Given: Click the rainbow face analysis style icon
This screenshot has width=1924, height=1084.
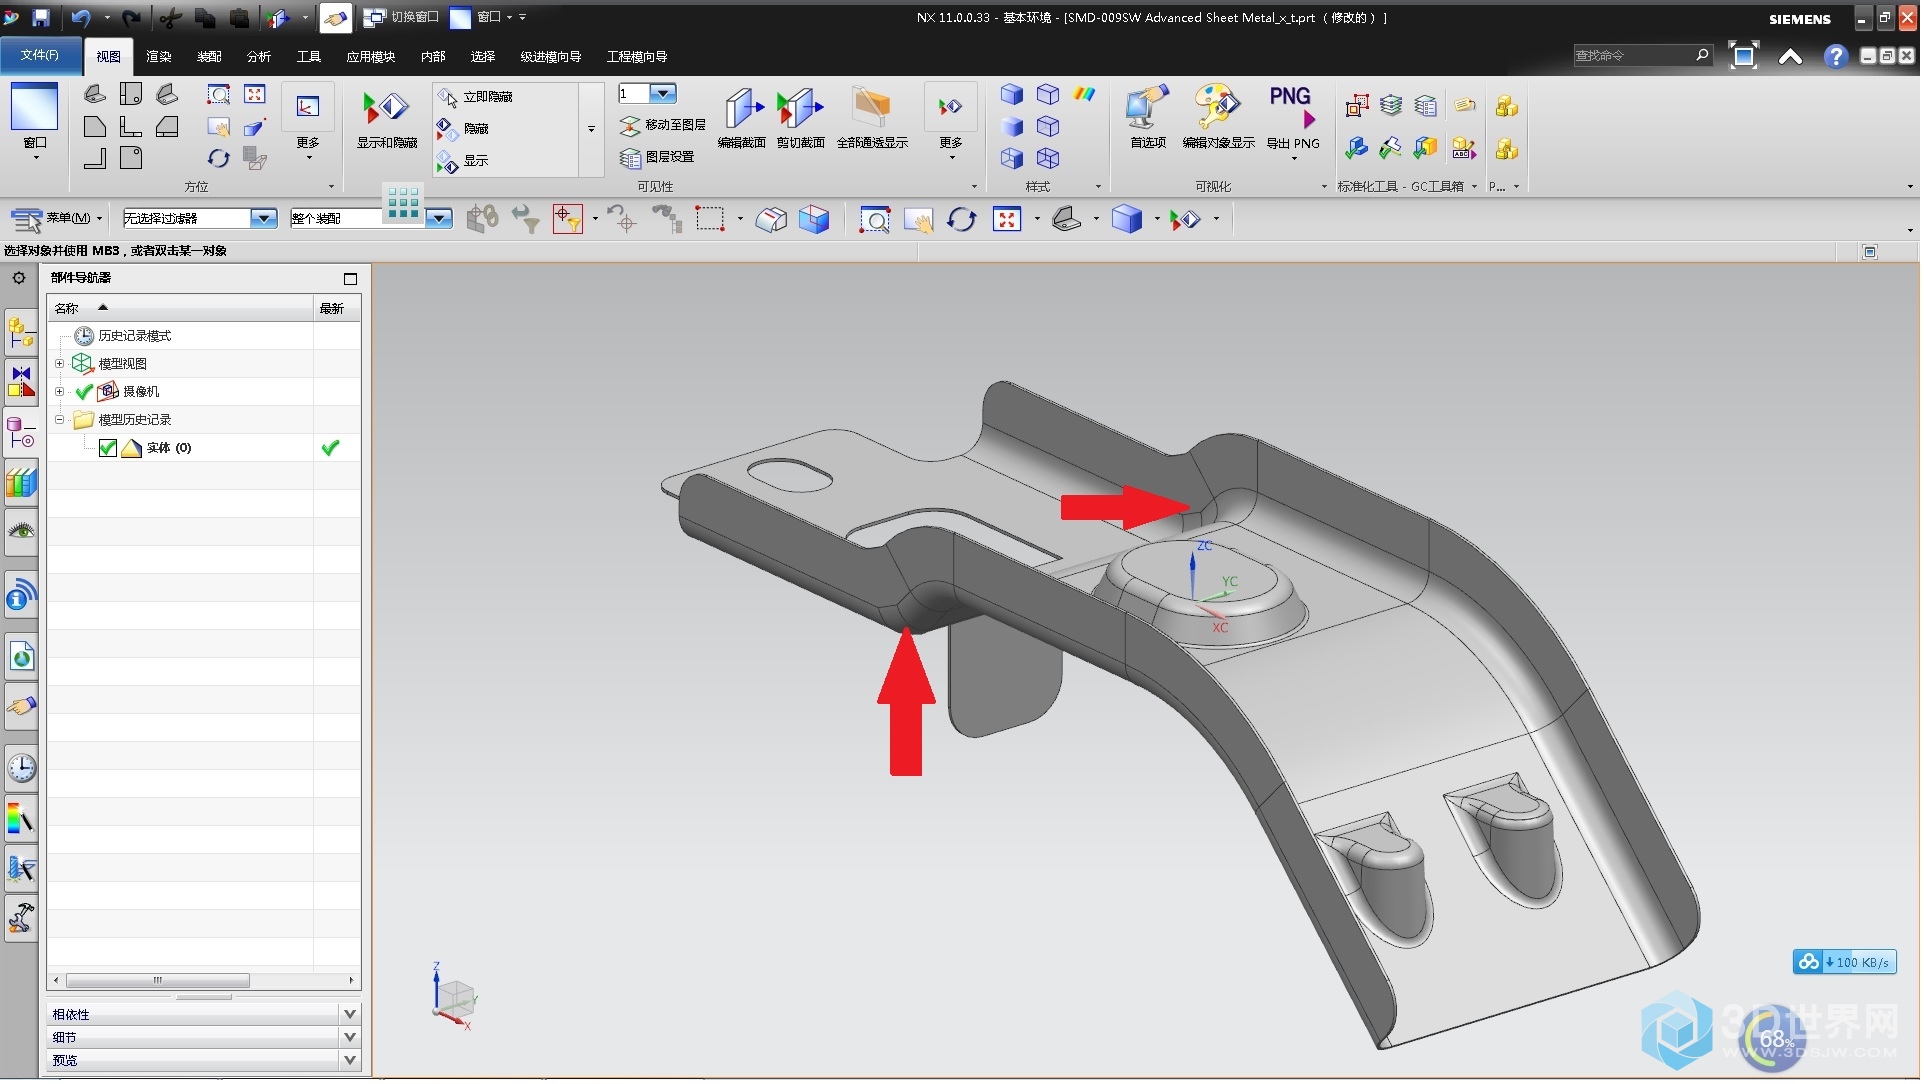Looking at the screenshot, I should point(1084,95).
